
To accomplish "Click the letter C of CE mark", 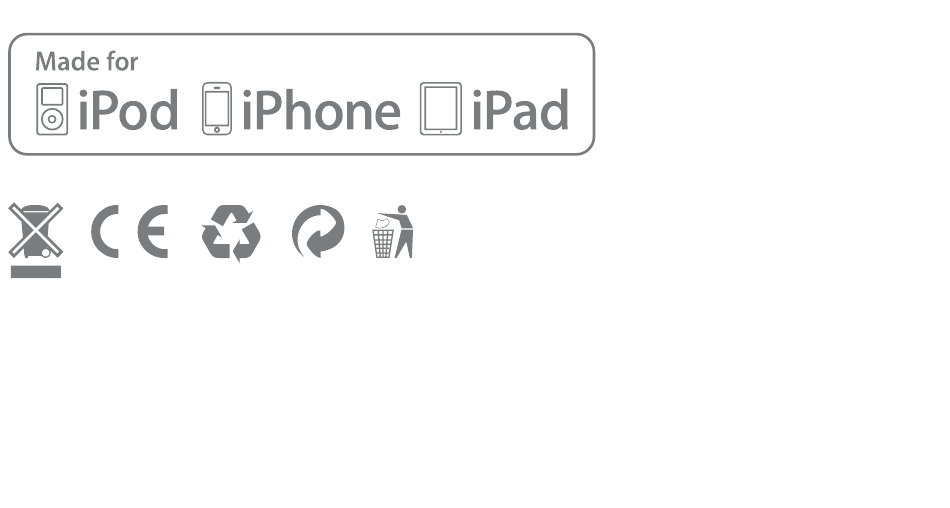I will (105, 232).
